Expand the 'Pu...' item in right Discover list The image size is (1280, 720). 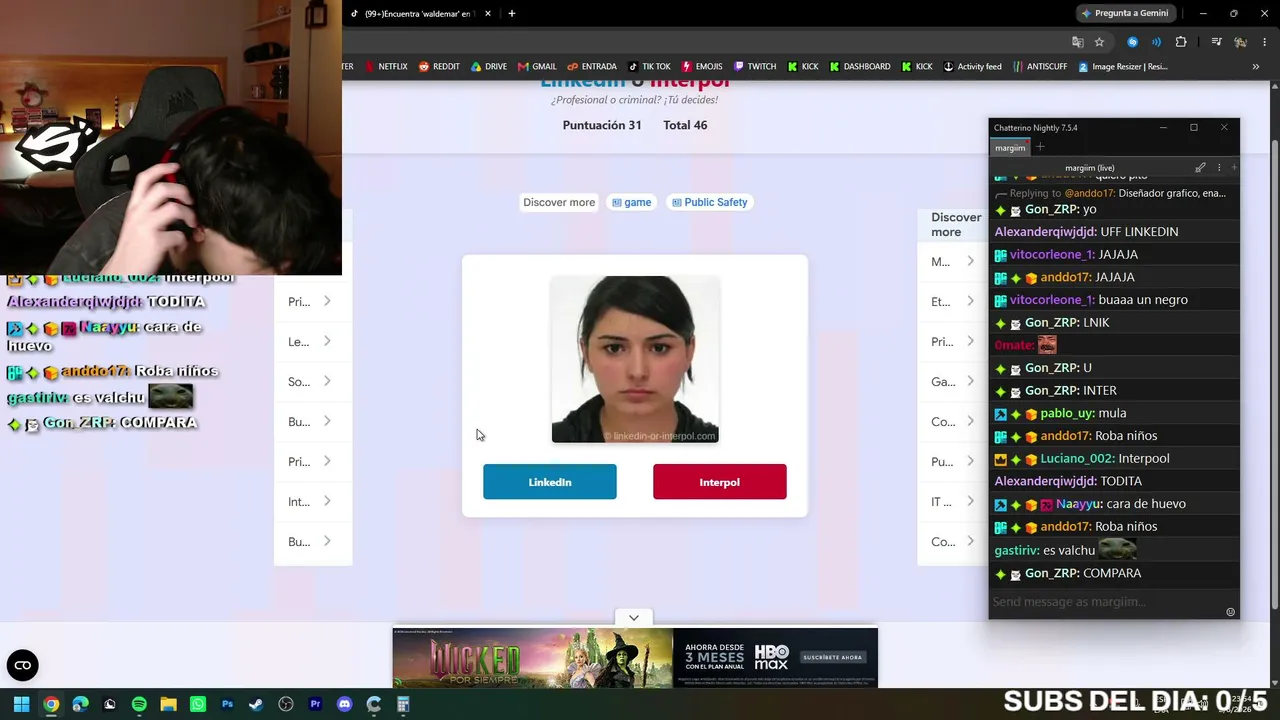(953, 461)
